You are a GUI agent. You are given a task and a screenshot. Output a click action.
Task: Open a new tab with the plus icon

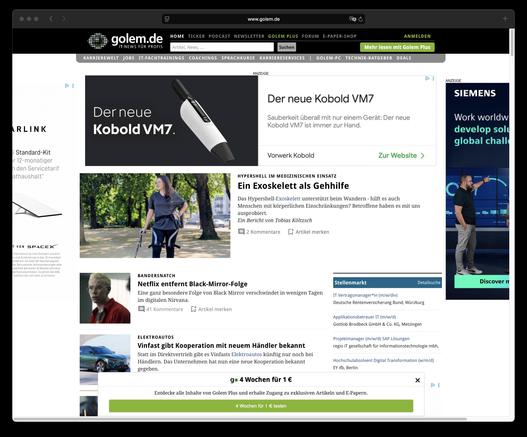(x=505, y=19)
